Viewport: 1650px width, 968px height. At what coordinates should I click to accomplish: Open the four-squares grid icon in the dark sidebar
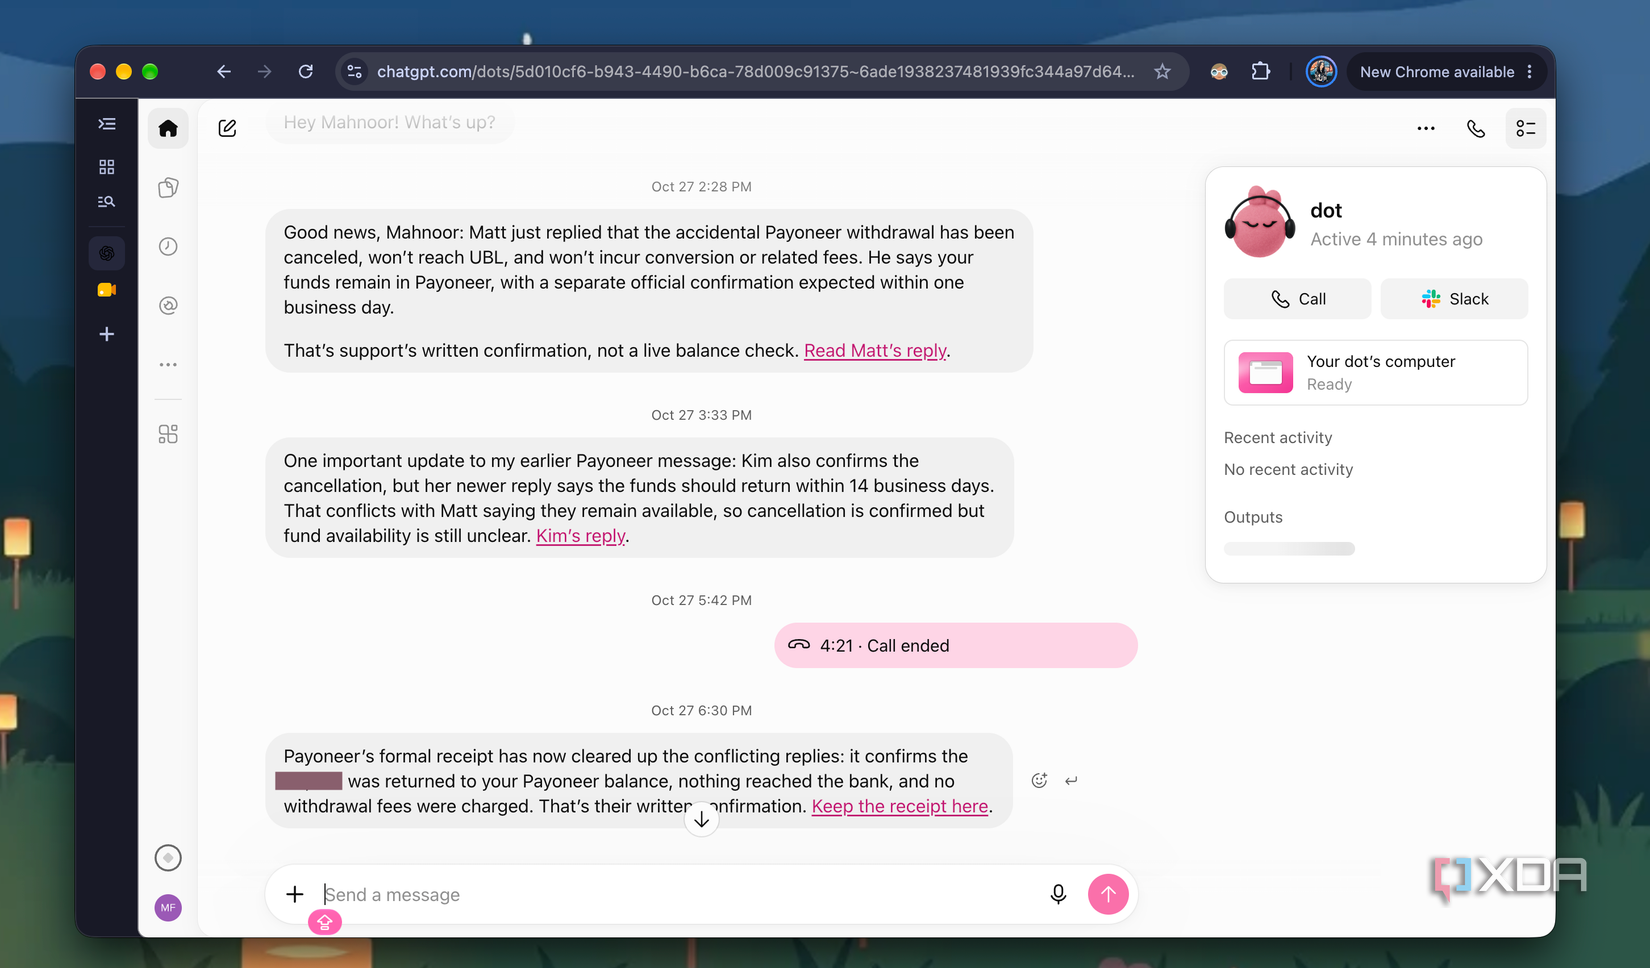pyautogui.click(x=107, y=167)
